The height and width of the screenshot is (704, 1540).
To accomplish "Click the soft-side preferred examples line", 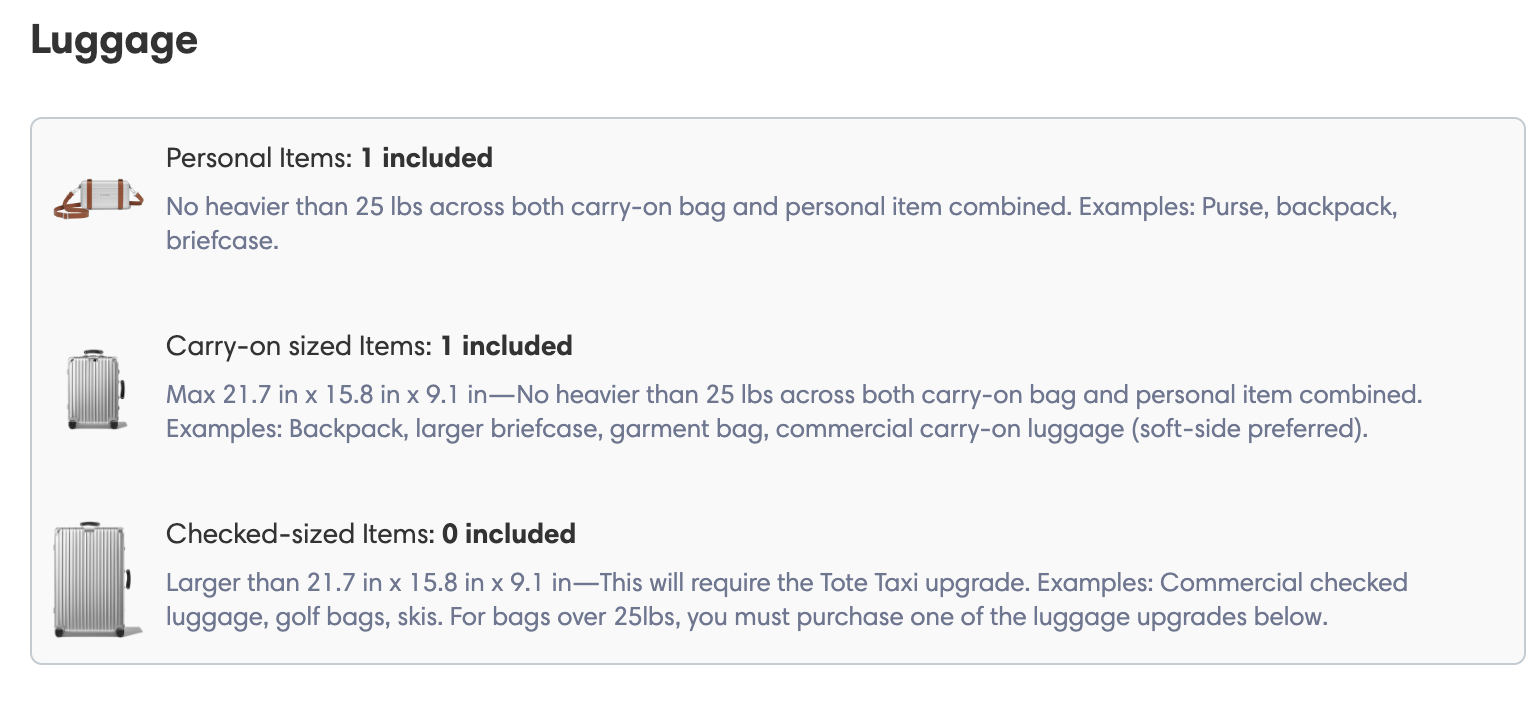I will tap(766, 429).
